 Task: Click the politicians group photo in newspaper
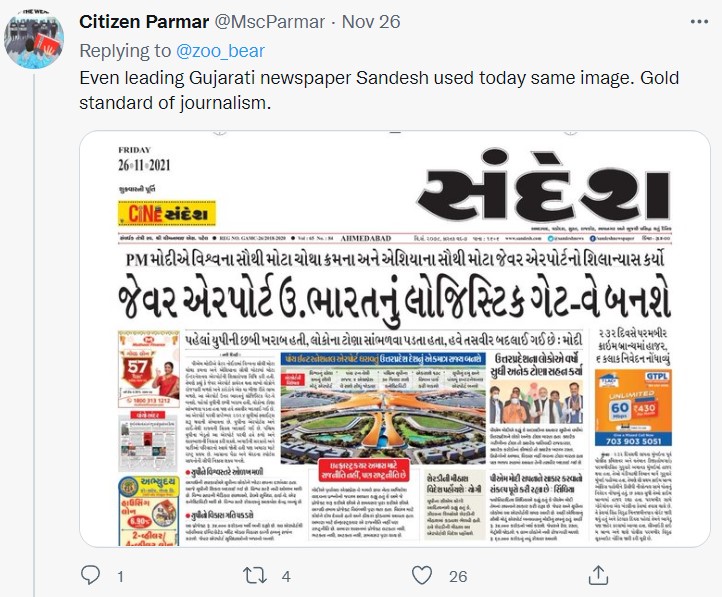click(536, 401)
